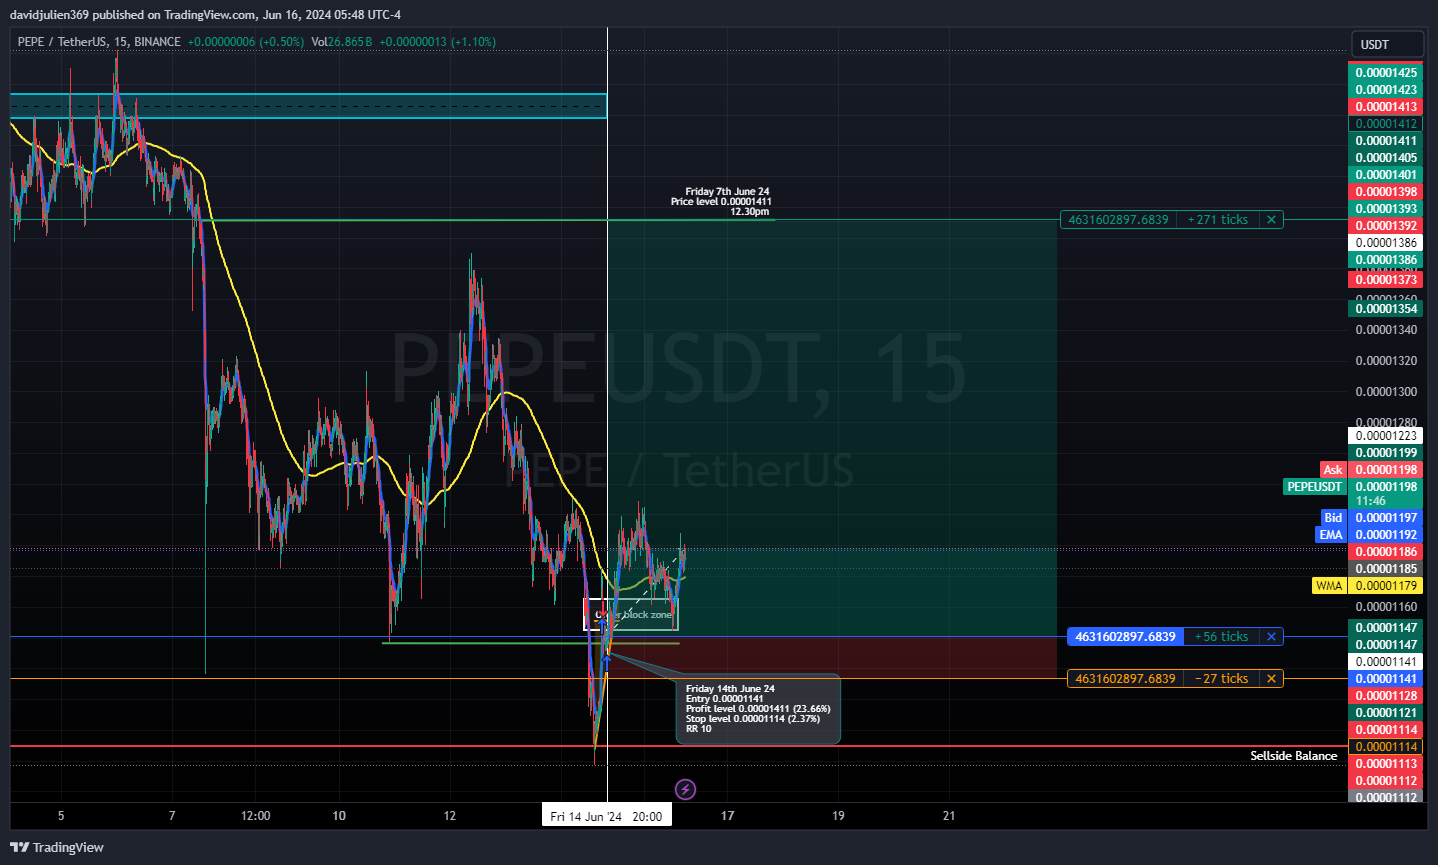This screenshot has height=865, width=1438.
Task: Click the -27 ticks stop label
Action: click(x=1221, y=678)
